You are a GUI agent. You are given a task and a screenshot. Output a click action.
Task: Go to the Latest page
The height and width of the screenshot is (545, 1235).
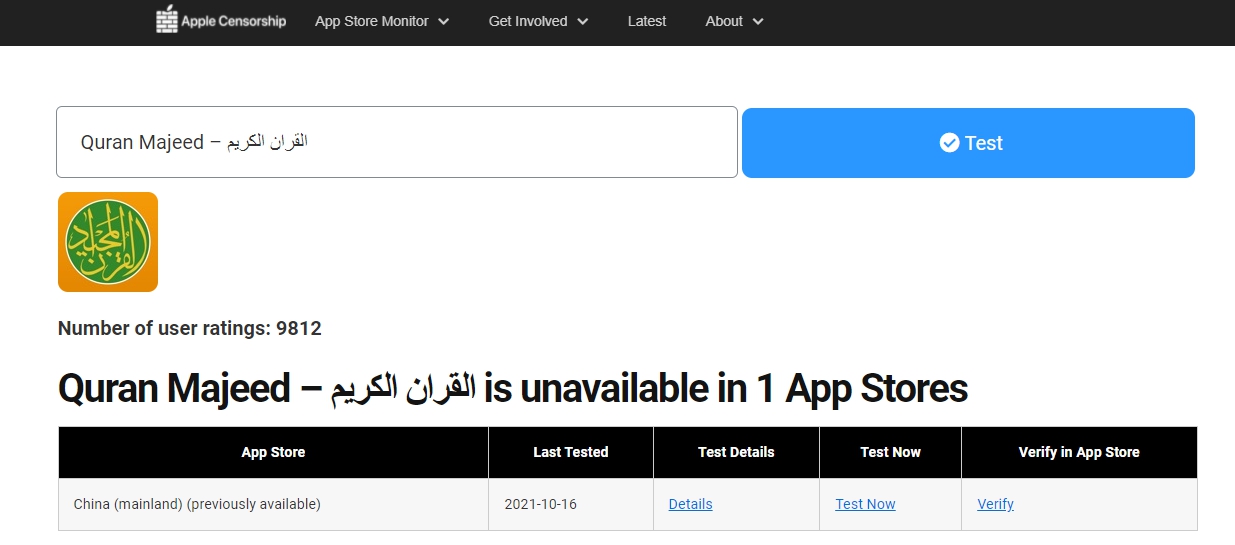tap(647, 21)
